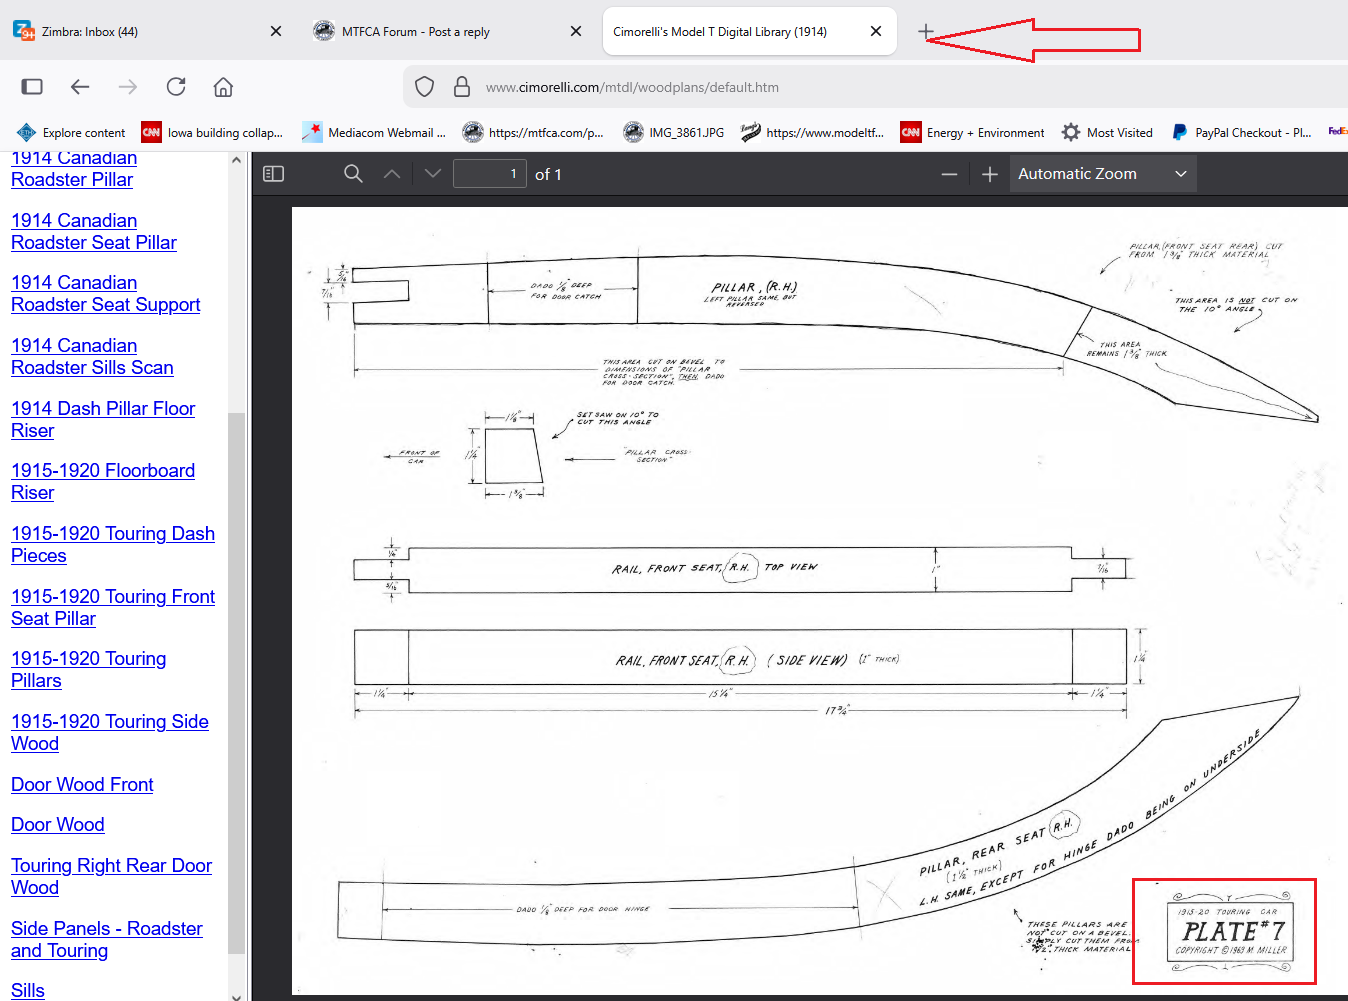
Task: Go to previous PDF page arrow
Action: (x=392, y=174)
